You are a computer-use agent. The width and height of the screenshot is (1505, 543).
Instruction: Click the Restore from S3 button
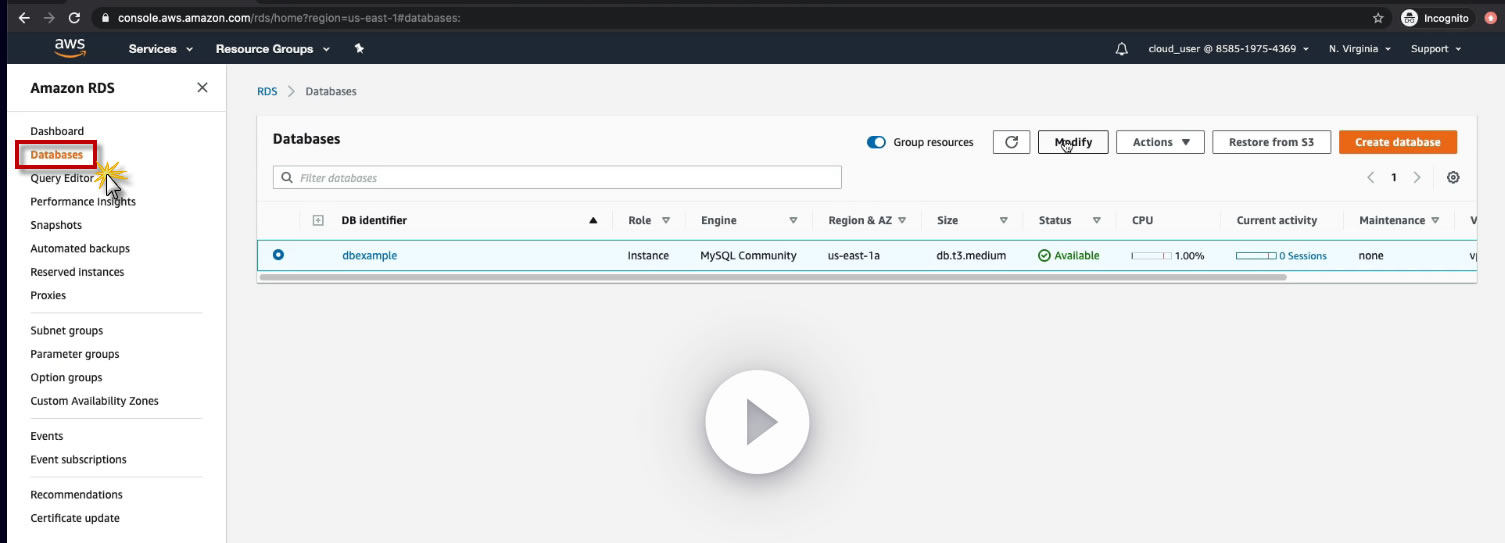click(x=1271, y=142)
